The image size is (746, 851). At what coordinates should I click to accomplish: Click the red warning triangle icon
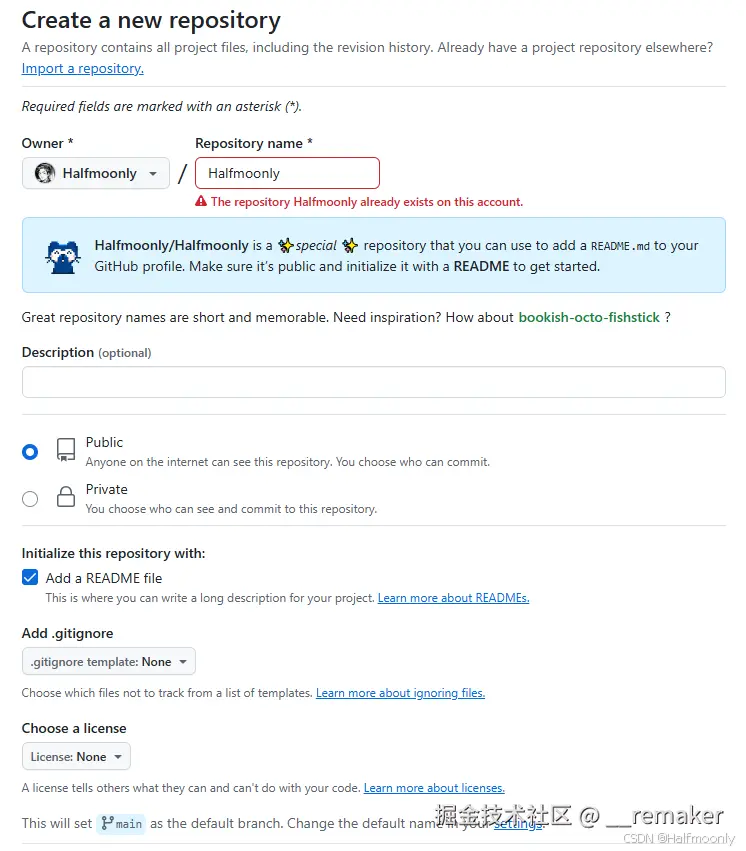click(x=201, y=202)
